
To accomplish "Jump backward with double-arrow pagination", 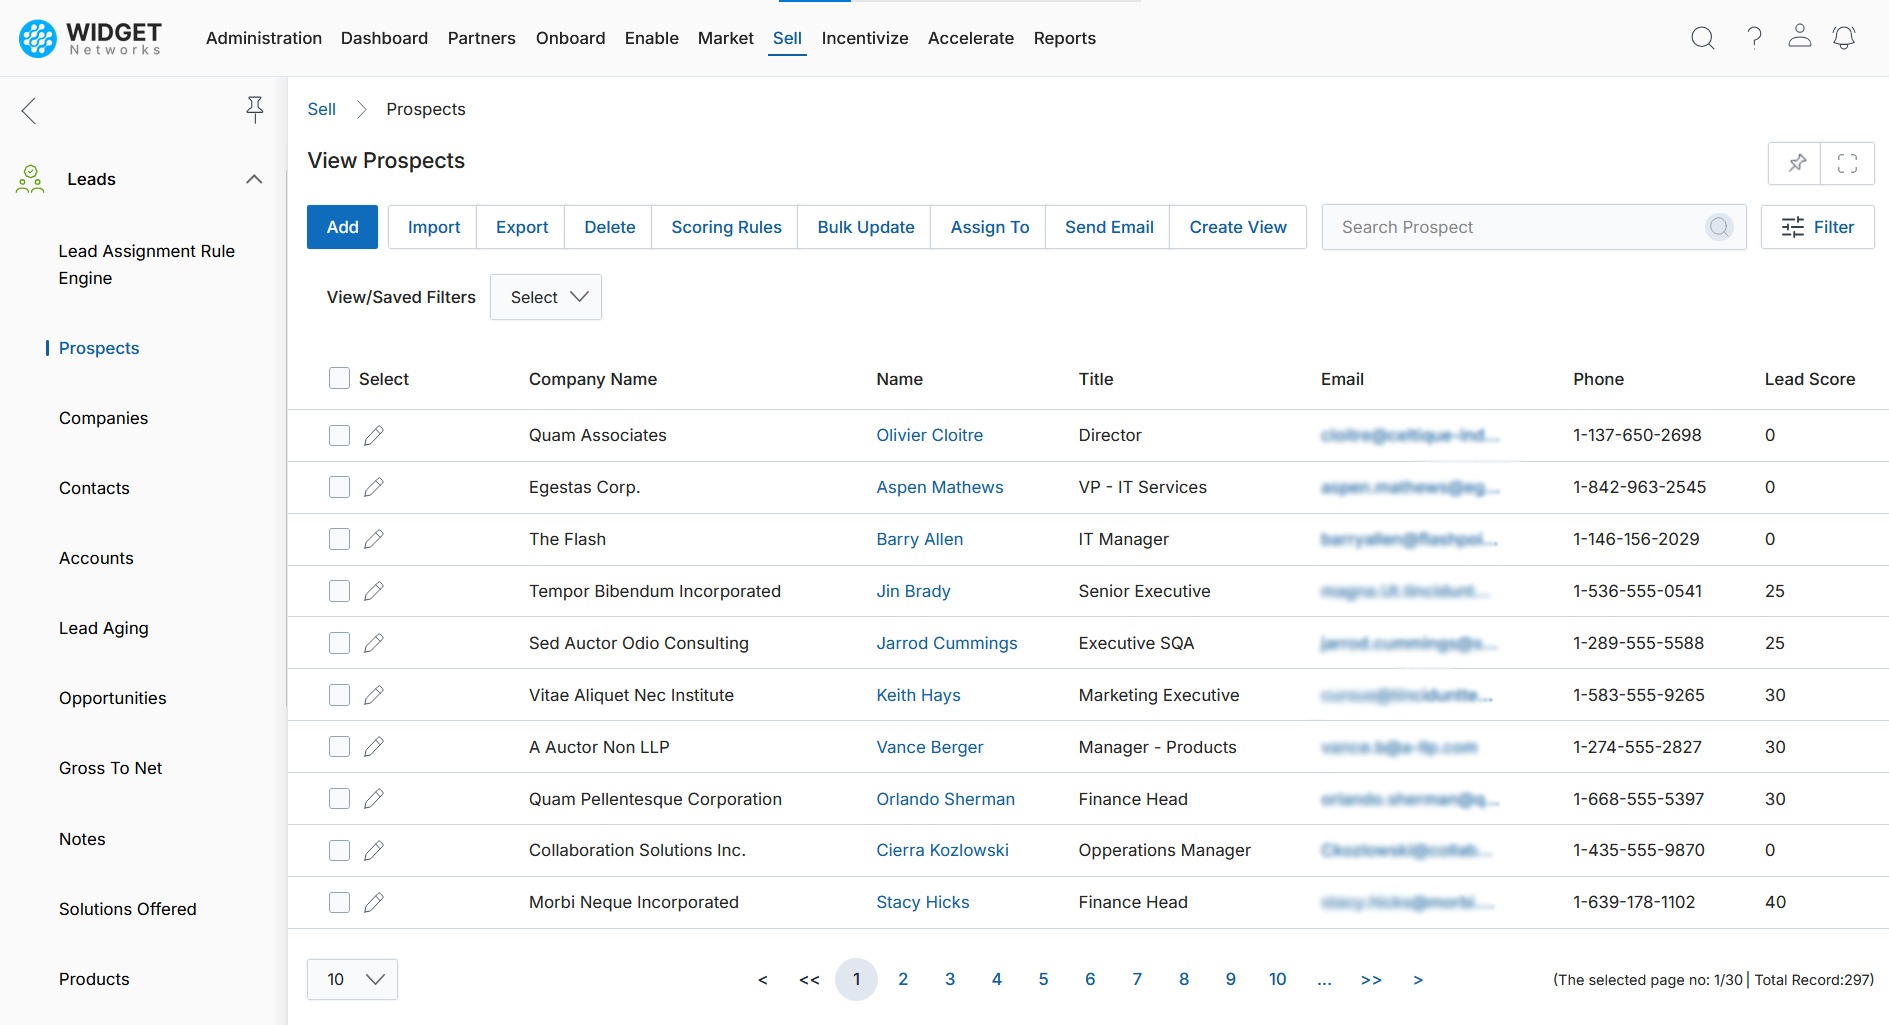I will tap(810, 980).
